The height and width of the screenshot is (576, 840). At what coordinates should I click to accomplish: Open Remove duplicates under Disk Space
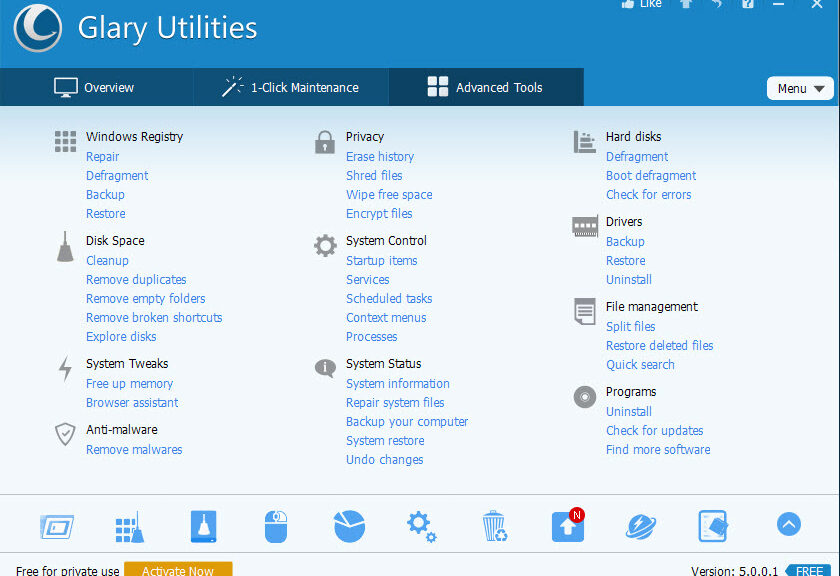[x=135, y=279]
